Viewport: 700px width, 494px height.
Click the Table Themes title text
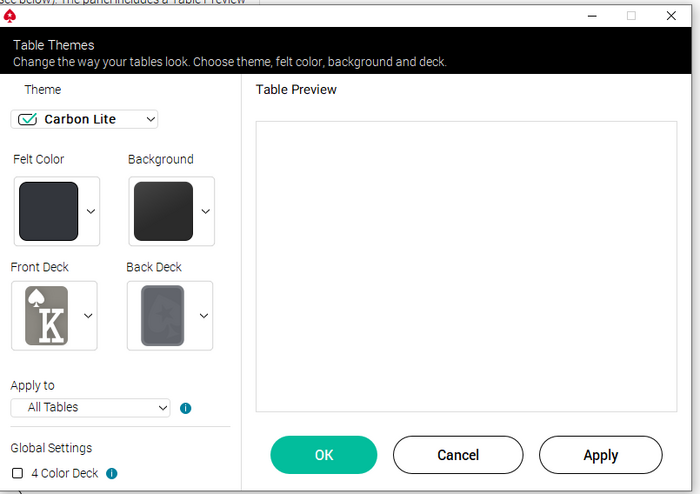coord(54,45)
